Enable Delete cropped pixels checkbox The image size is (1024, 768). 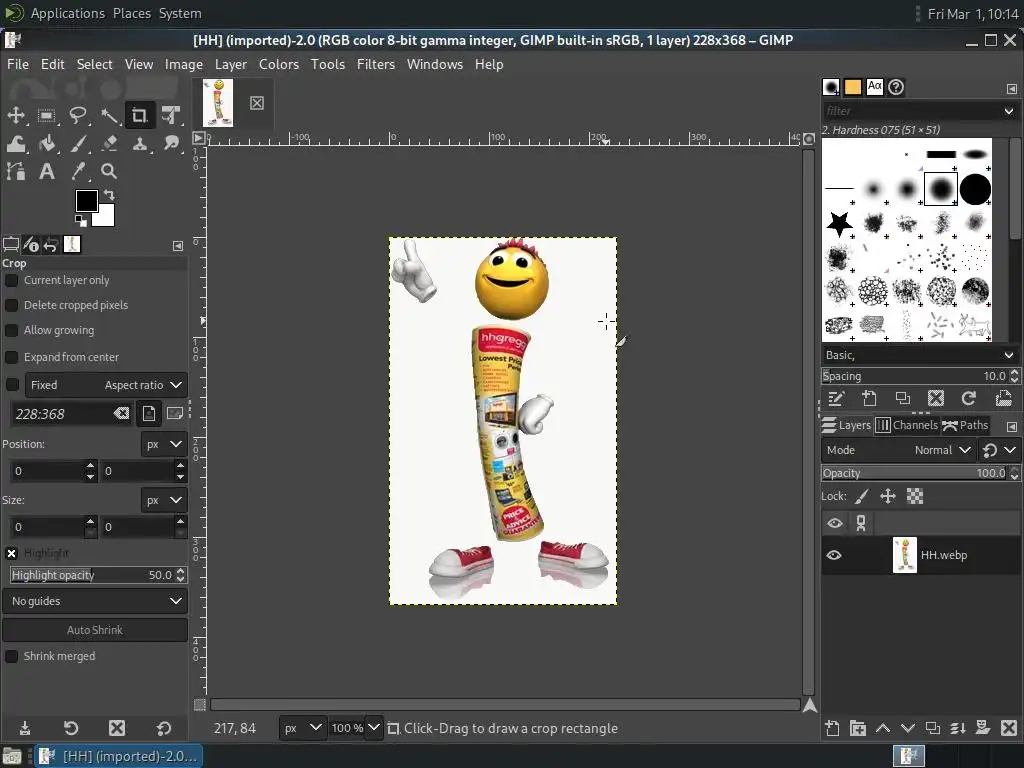[x=11, y=305]
